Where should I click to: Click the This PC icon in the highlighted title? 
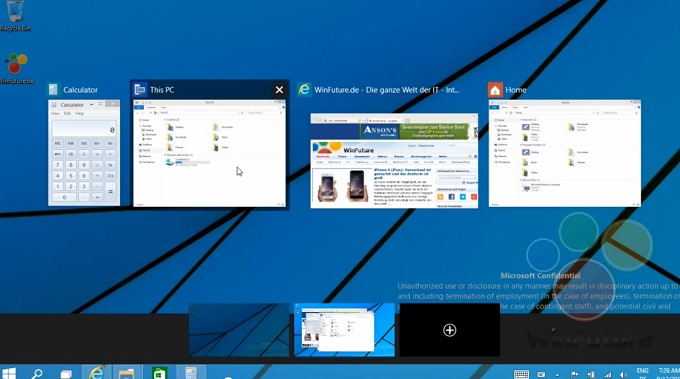coord(140,90)
